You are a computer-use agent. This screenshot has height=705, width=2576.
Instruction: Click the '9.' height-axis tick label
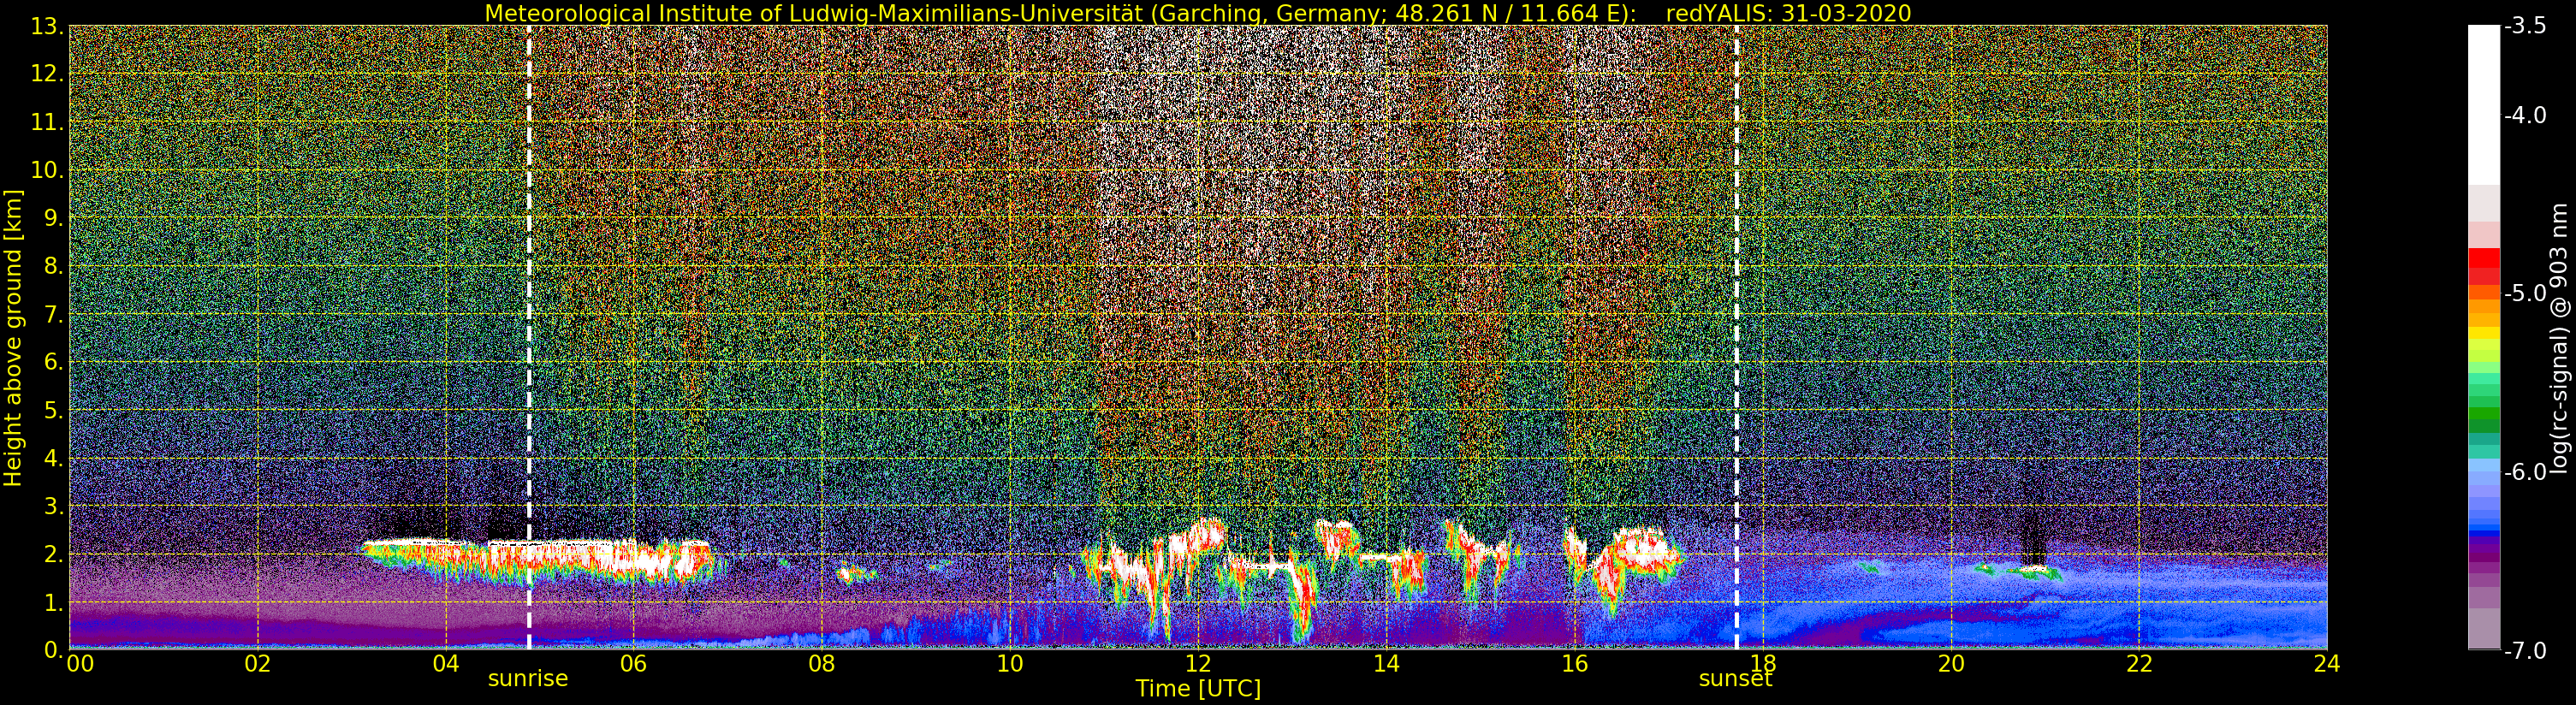coord(54,218)
